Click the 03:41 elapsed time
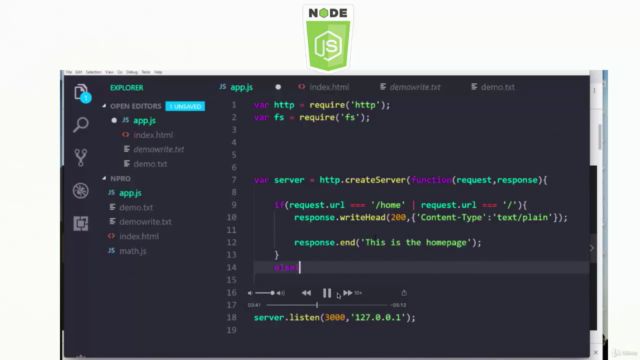The image size is (640, 360). point(254,305)
